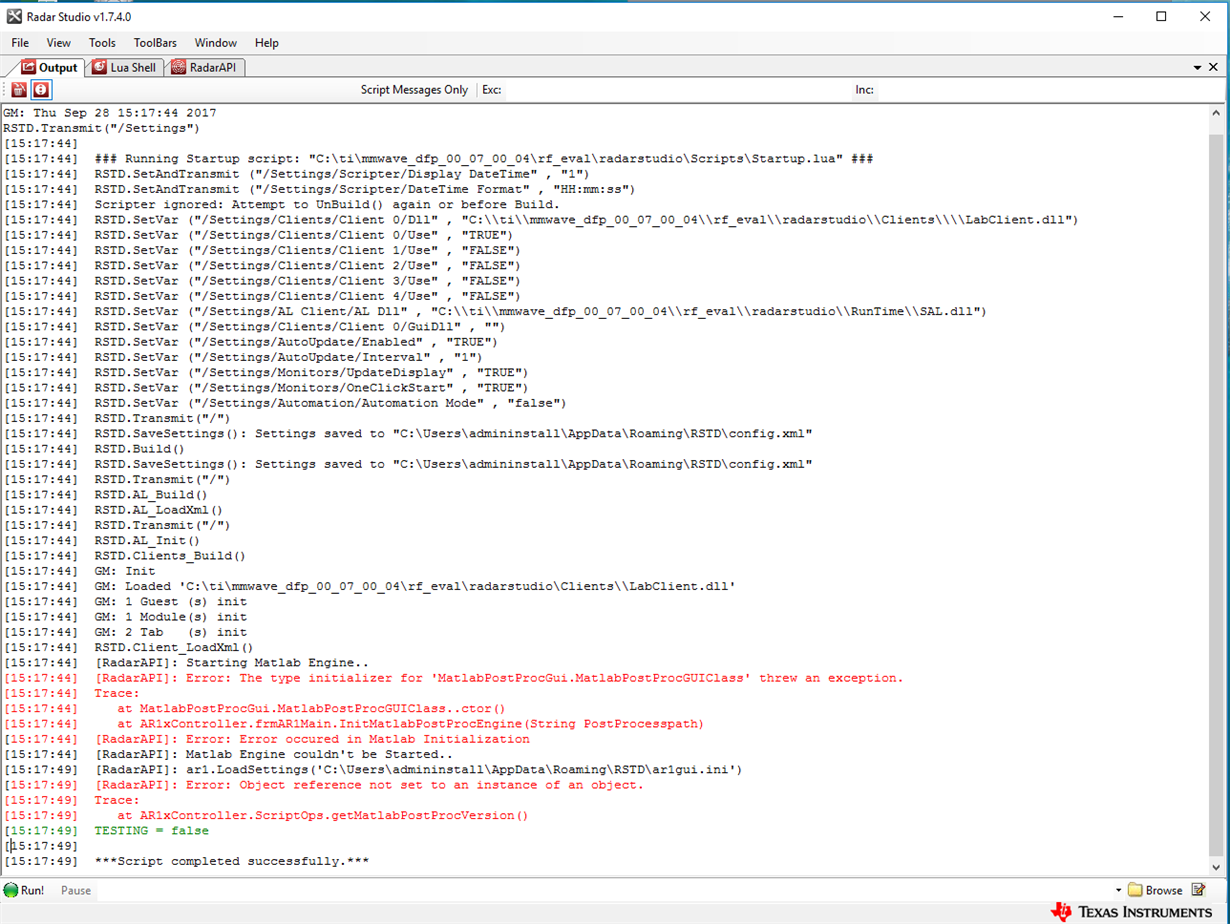Click the Browse folder icon
This screenshot has height=924, width=1230.
[x=1135, y=890]
